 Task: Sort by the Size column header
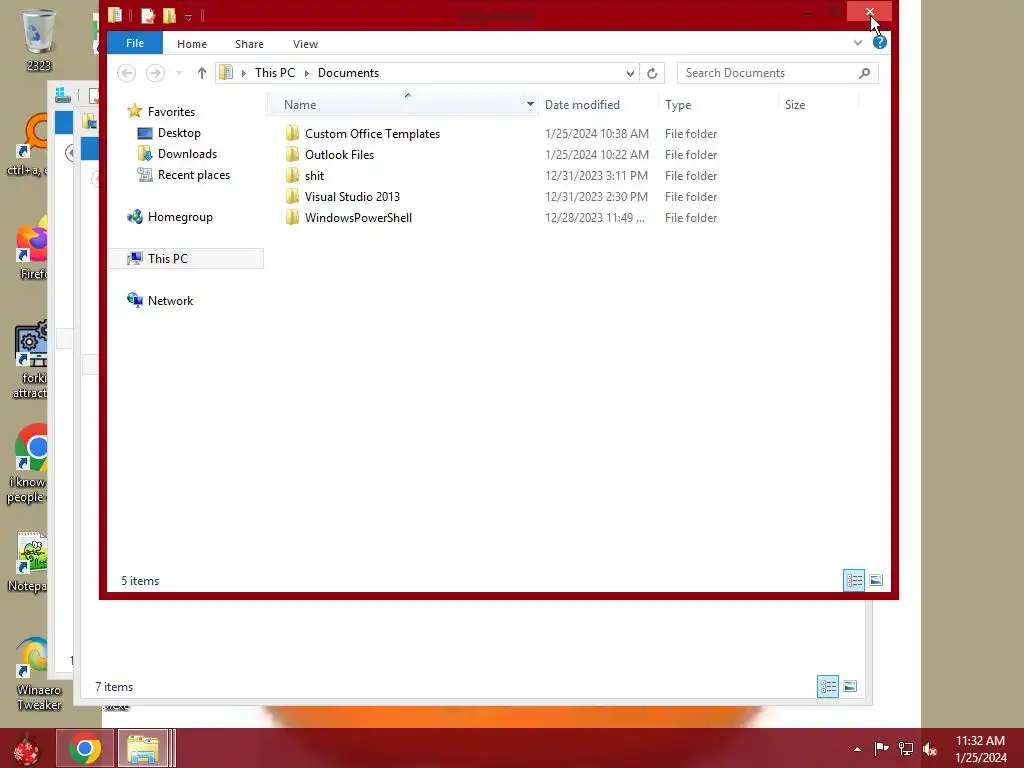tap(795, 104)
